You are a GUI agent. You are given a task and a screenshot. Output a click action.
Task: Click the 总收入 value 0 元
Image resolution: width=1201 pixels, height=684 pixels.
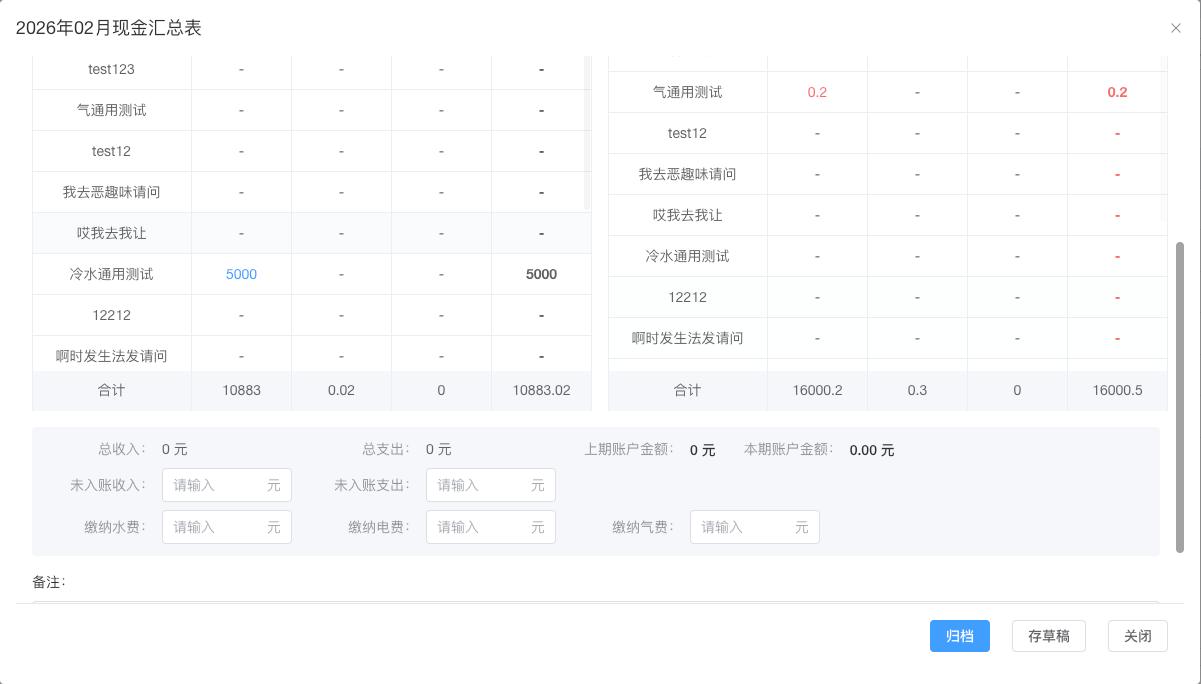tap(174, 450)
